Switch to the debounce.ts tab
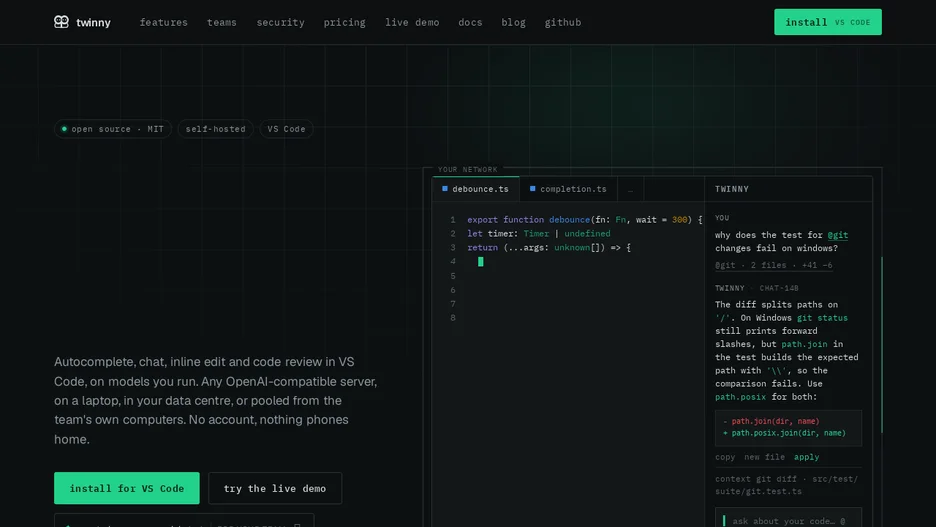This screenshot has height=527, width=936. coord(476,189)
